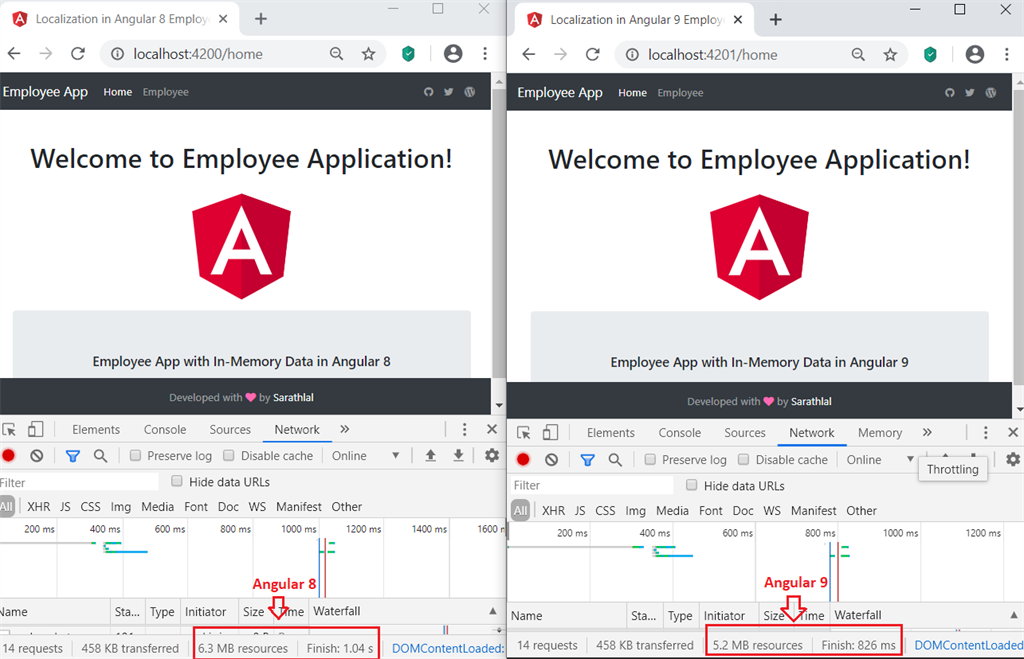Image resolution: width=1024 pixels, height=659 pixels.
Task: Switch to Sources tab in Angular 9 DevTools
Action: (x=744, y=433)
